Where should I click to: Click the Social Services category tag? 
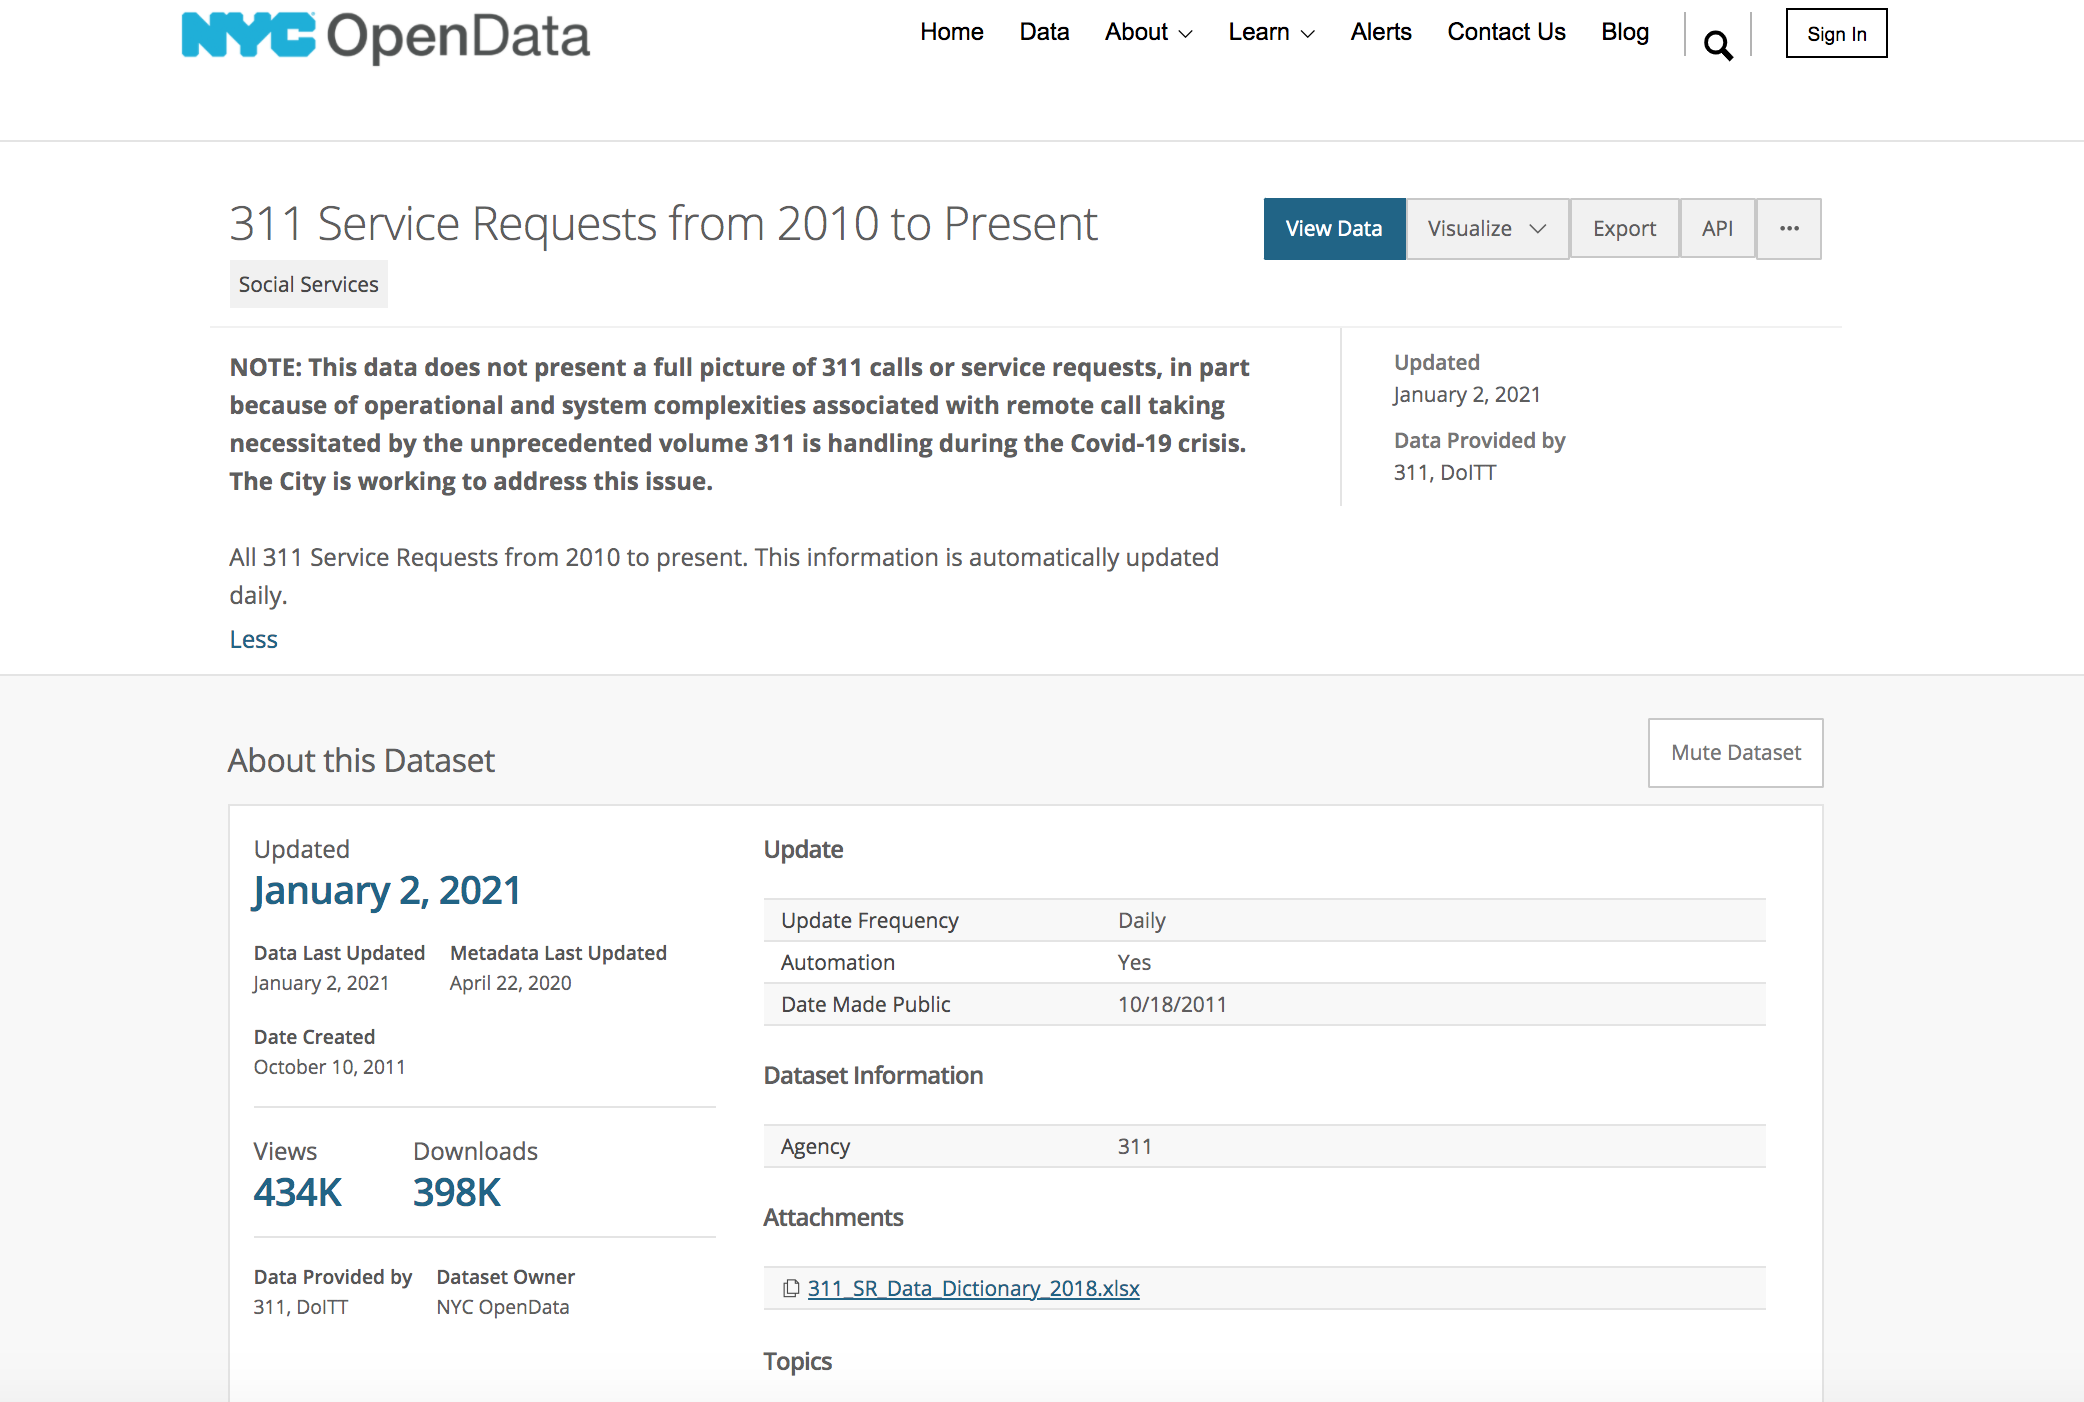click(x=308, y=285)
